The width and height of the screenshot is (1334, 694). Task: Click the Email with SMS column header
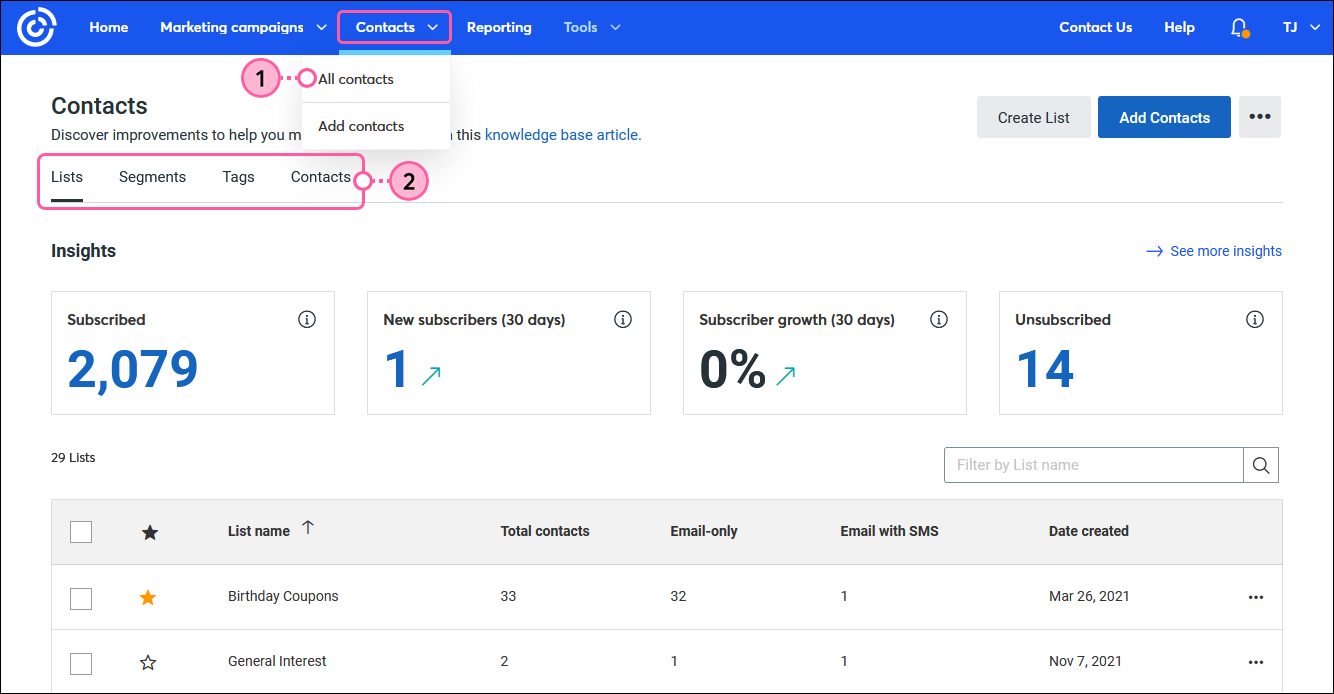pyautogui.click(x=889, y=531)
